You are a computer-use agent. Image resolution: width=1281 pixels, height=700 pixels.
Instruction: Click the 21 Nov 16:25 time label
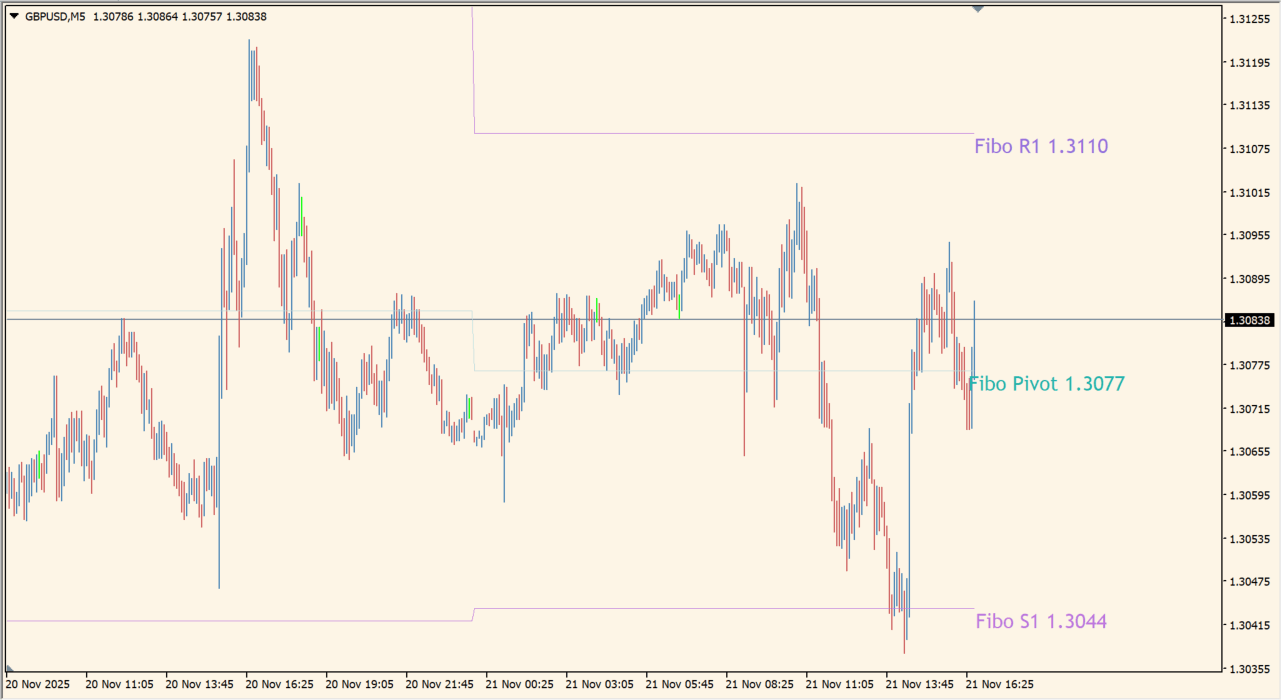pos(999,685)
